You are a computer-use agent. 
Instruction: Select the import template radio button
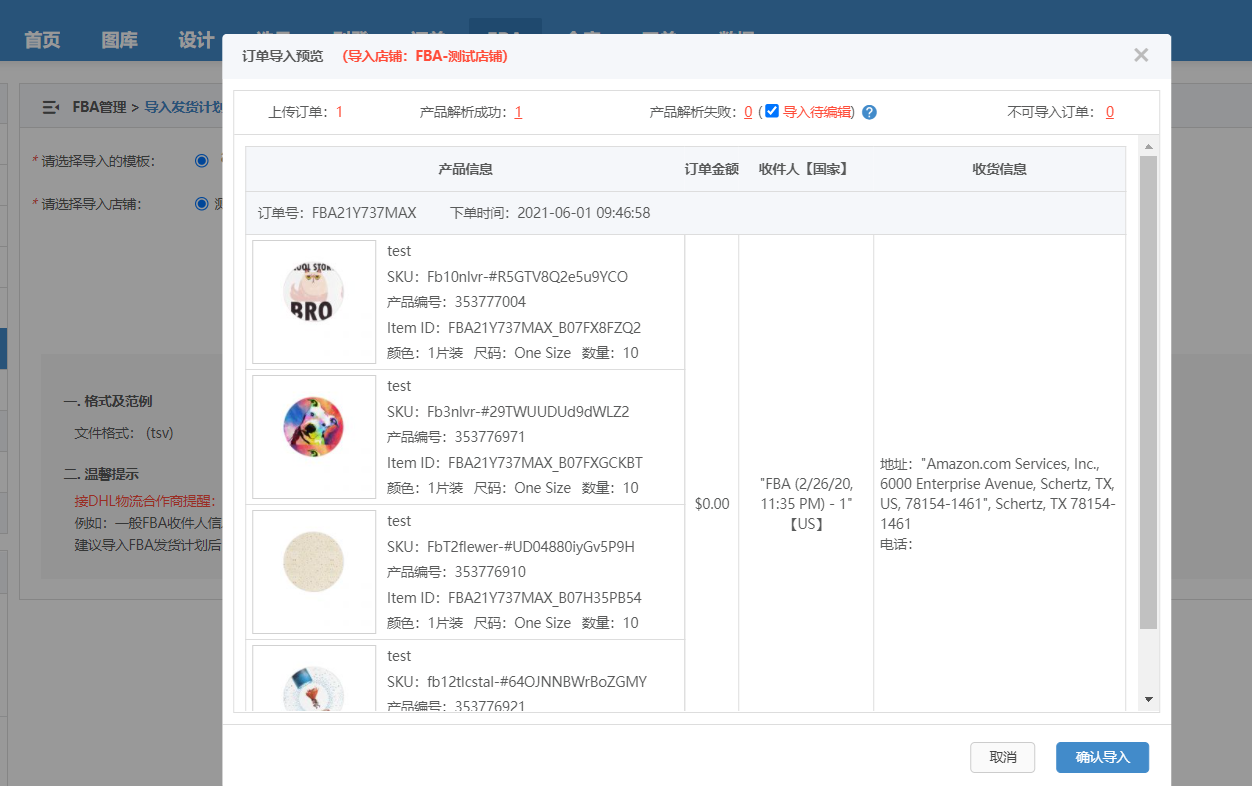pyautogui.click(x=202, y=160)
